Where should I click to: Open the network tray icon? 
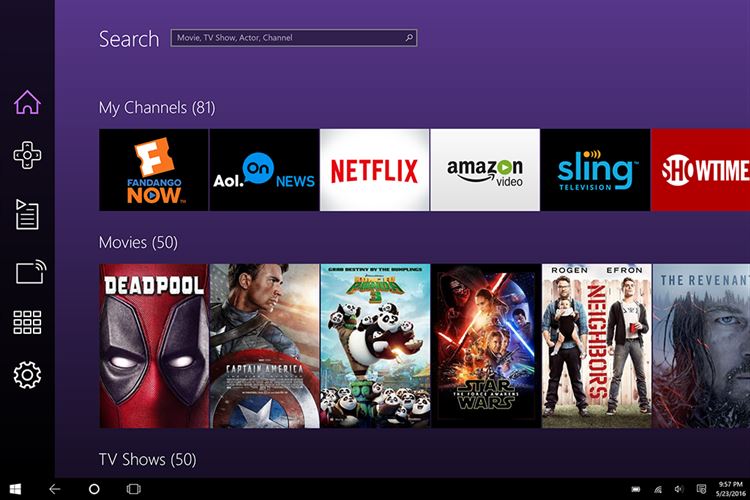[x=658, y=489]
